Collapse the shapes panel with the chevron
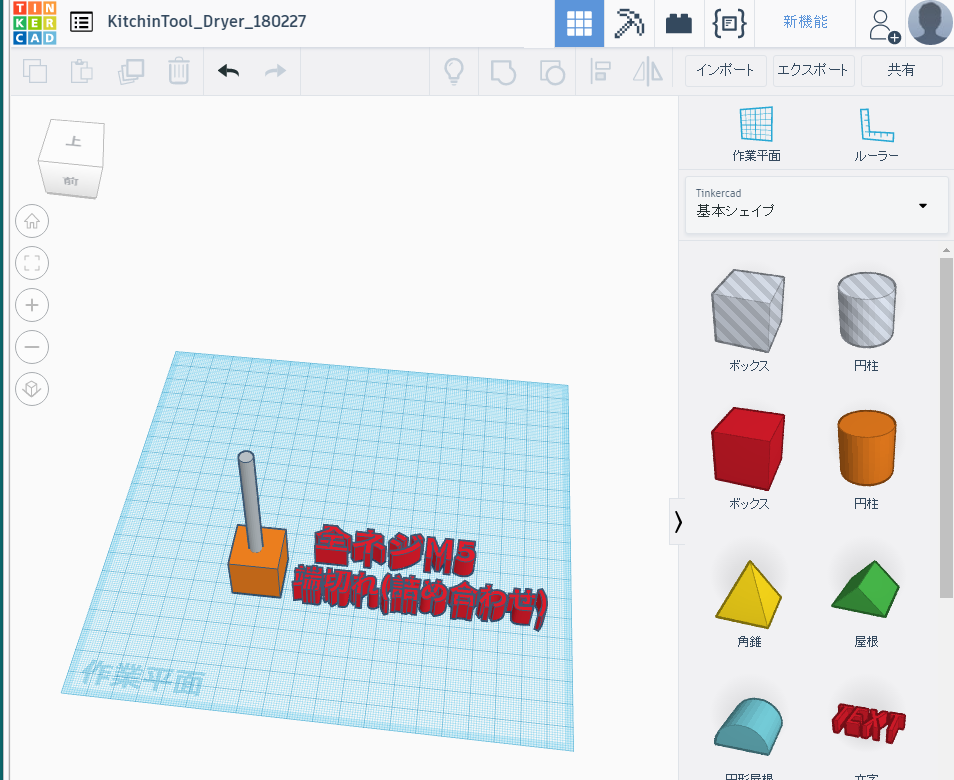This screenshot has height=780, width=954. pos(677,521)
